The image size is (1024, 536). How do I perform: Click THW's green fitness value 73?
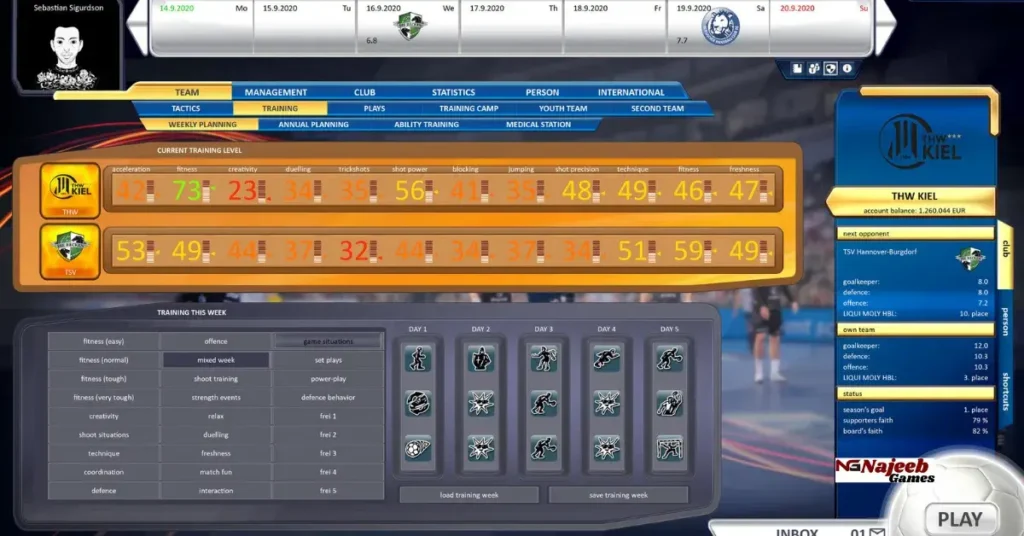point(187,190)
